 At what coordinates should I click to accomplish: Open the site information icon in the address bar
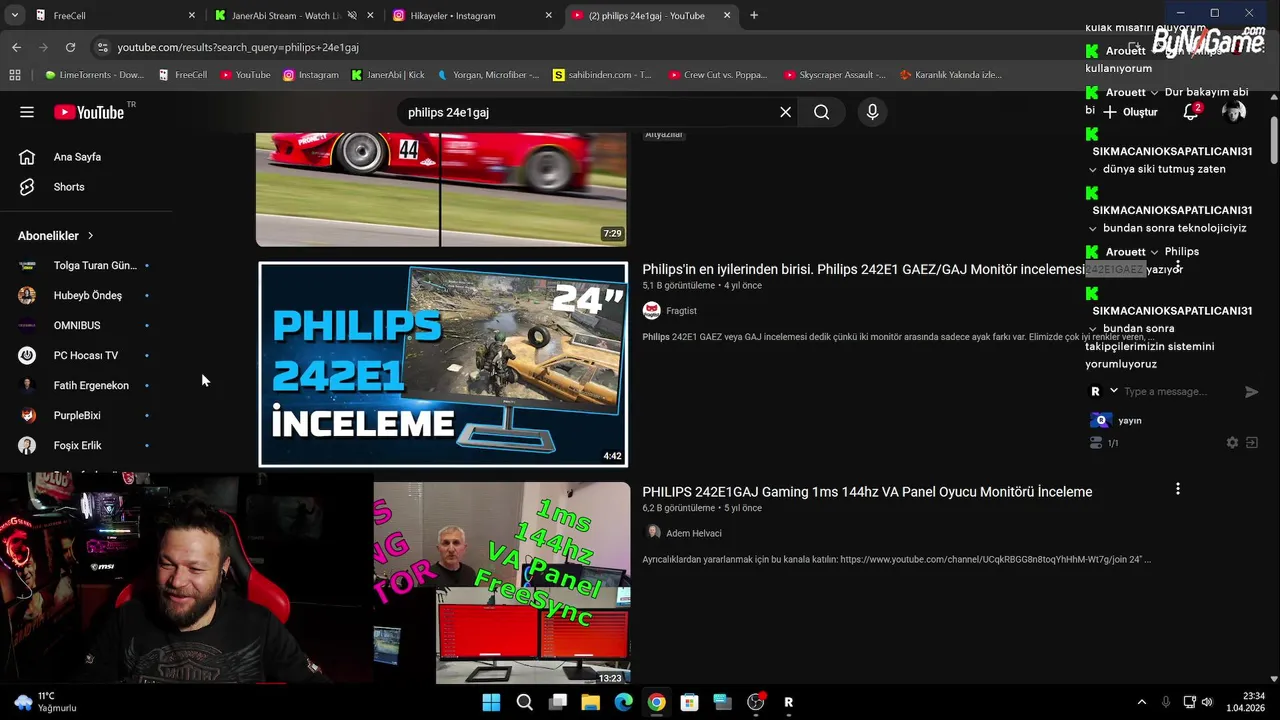pyautogui.click(x=101, y=47)
